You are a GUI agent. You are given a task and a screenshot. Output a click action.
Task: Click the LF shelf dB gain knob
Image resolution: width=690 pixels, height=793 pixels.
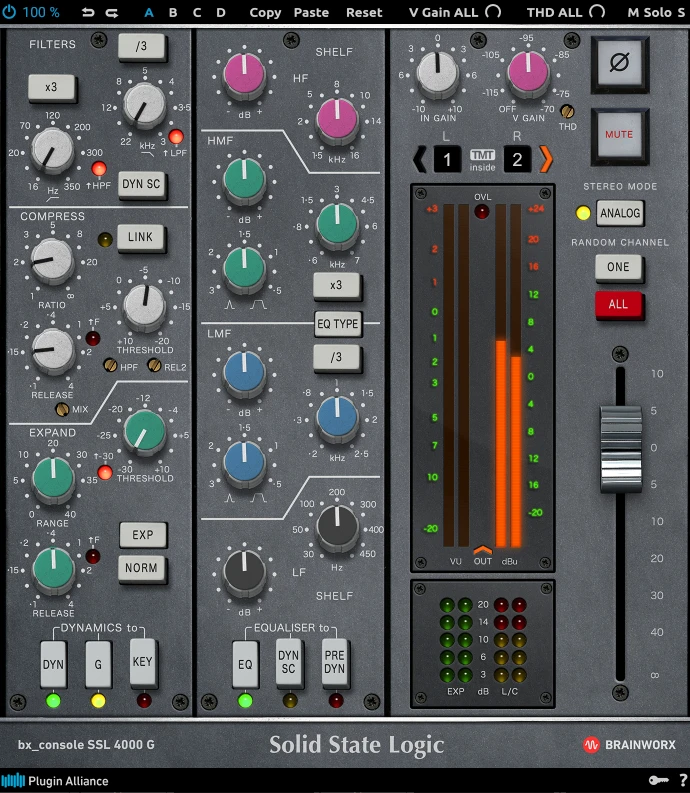pyautogui.click(x=244, y=571)
